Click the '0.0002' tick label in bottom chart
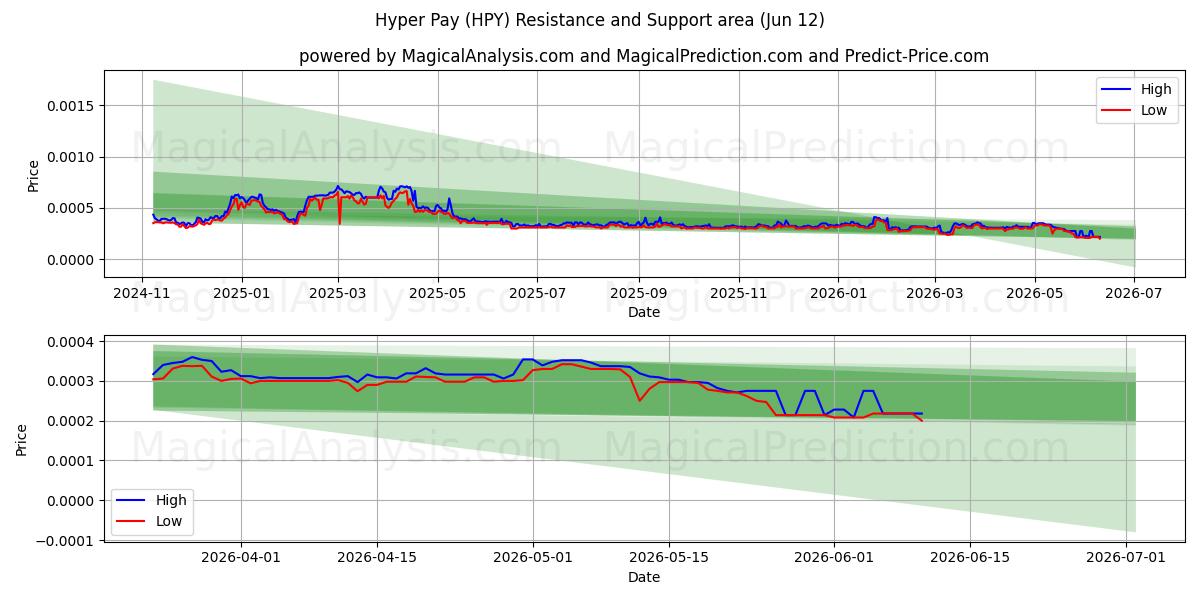1200x600 pixels. pos(73,421)
